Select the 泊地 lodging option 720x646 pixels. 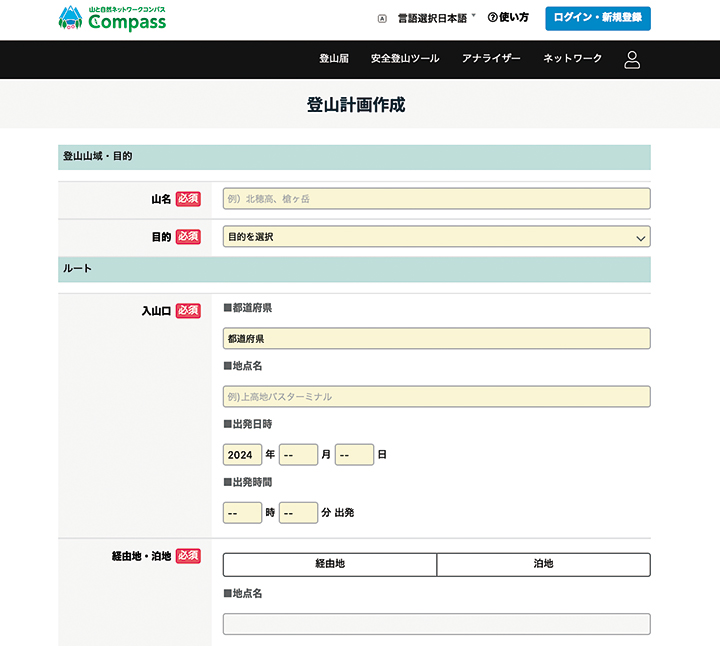point(543,564)
